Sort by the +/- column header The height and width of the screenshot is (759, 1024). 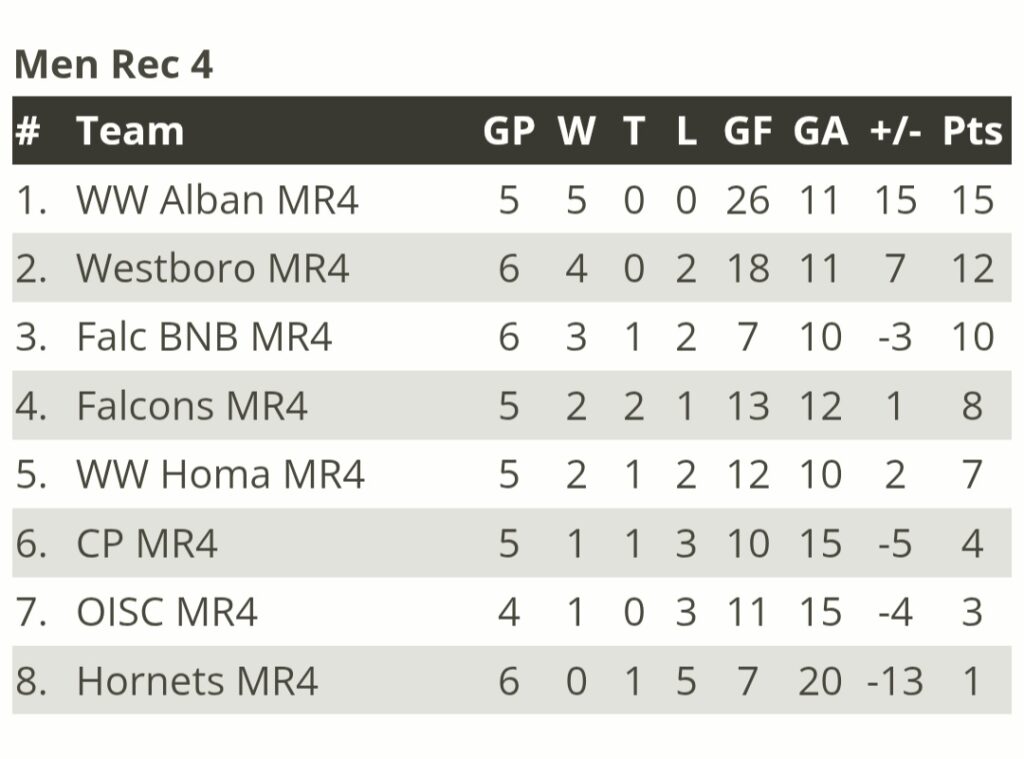click(x=895, y=131)
